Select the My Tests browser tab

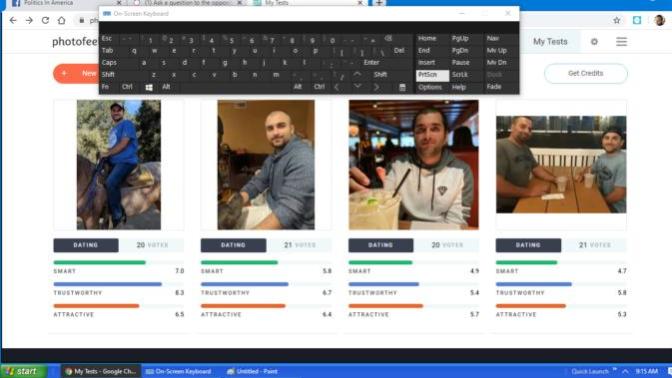[x=309, y=3]
